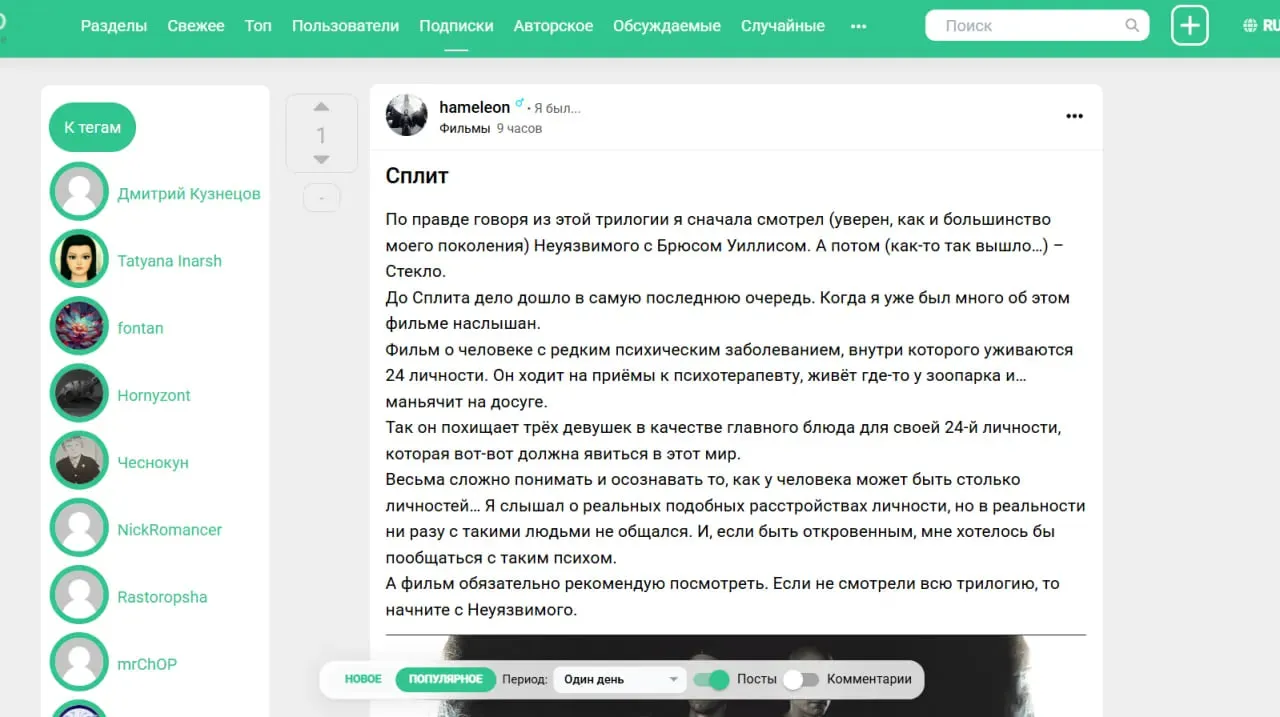Click the minus button under vote counter
The image size is (1280, 717).
[x=321, y=198]
